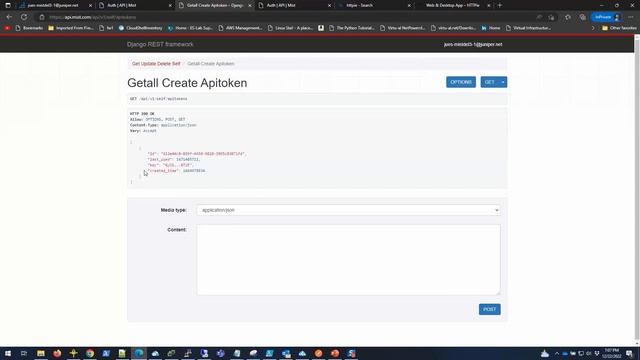The image size is (640, 360).
Task: Open the volume icon in system tray
Action: 589,353
